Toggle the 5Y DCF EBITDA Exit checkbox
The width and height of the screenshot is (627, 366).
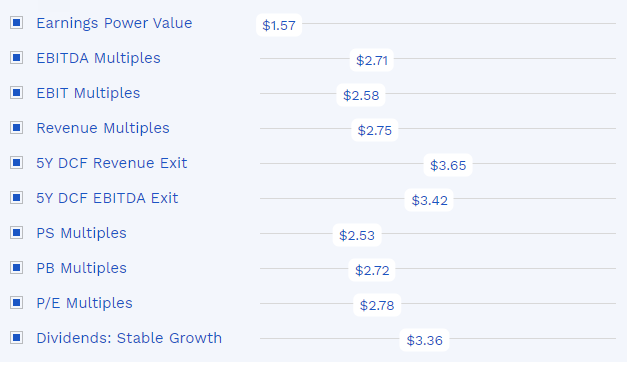coord(16,198)
